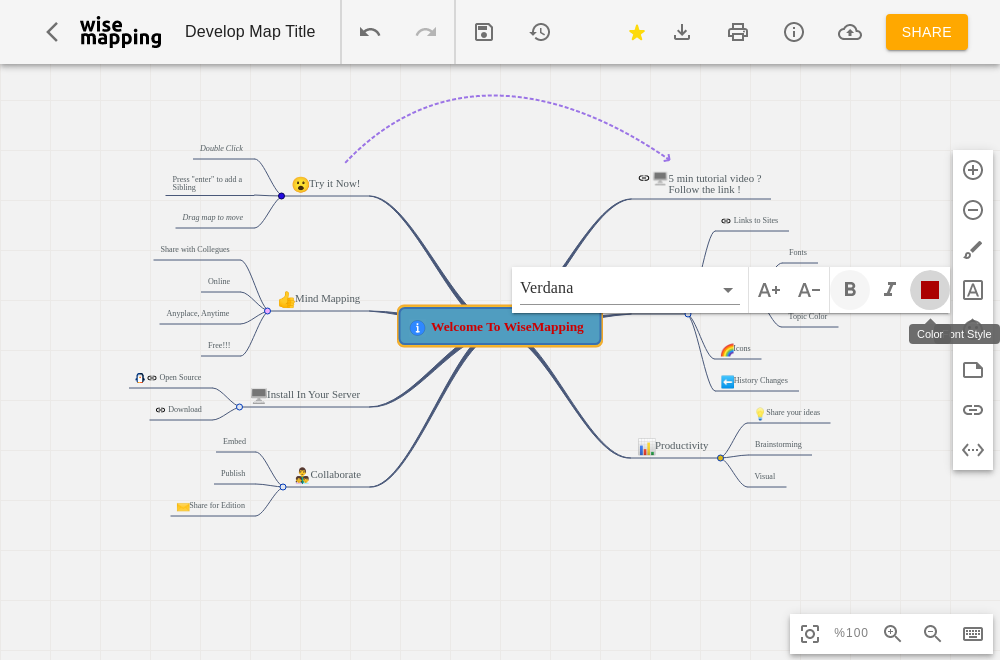Delete topic with the minus circle icon
This screenshot has height=660, width=1000.
973,210
